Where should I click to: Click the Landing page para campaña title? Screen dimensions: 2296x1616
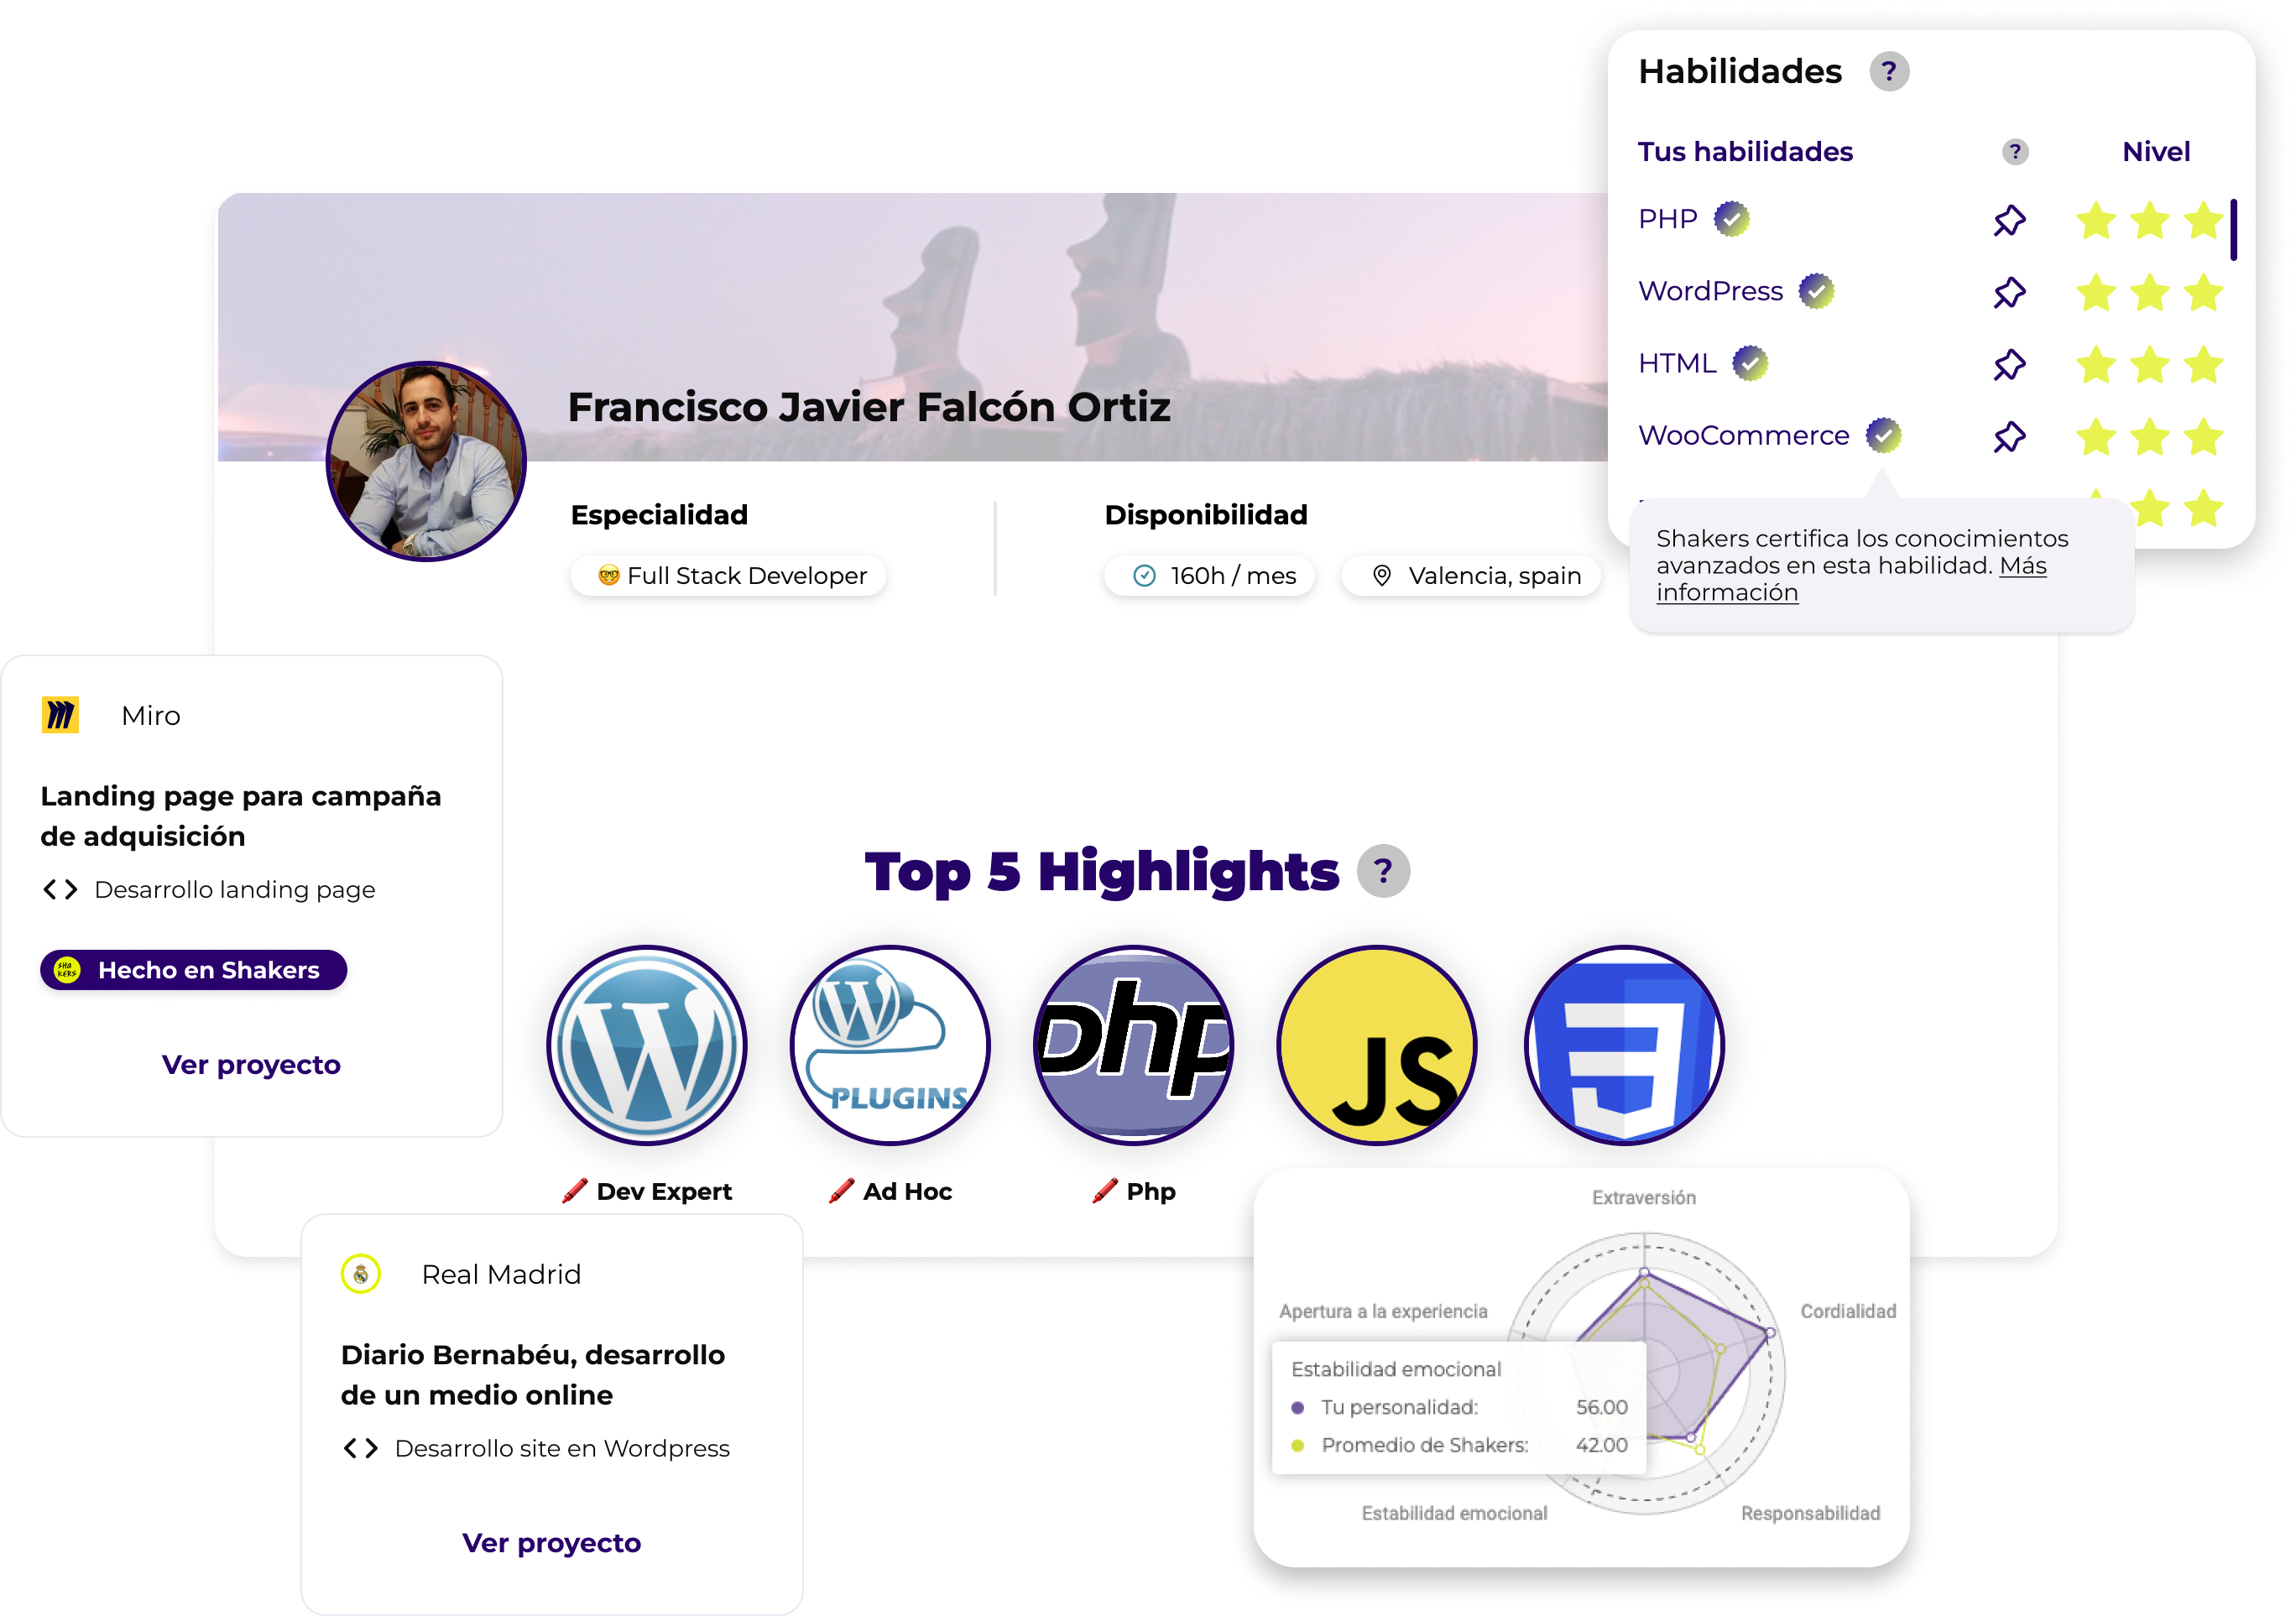241,816
